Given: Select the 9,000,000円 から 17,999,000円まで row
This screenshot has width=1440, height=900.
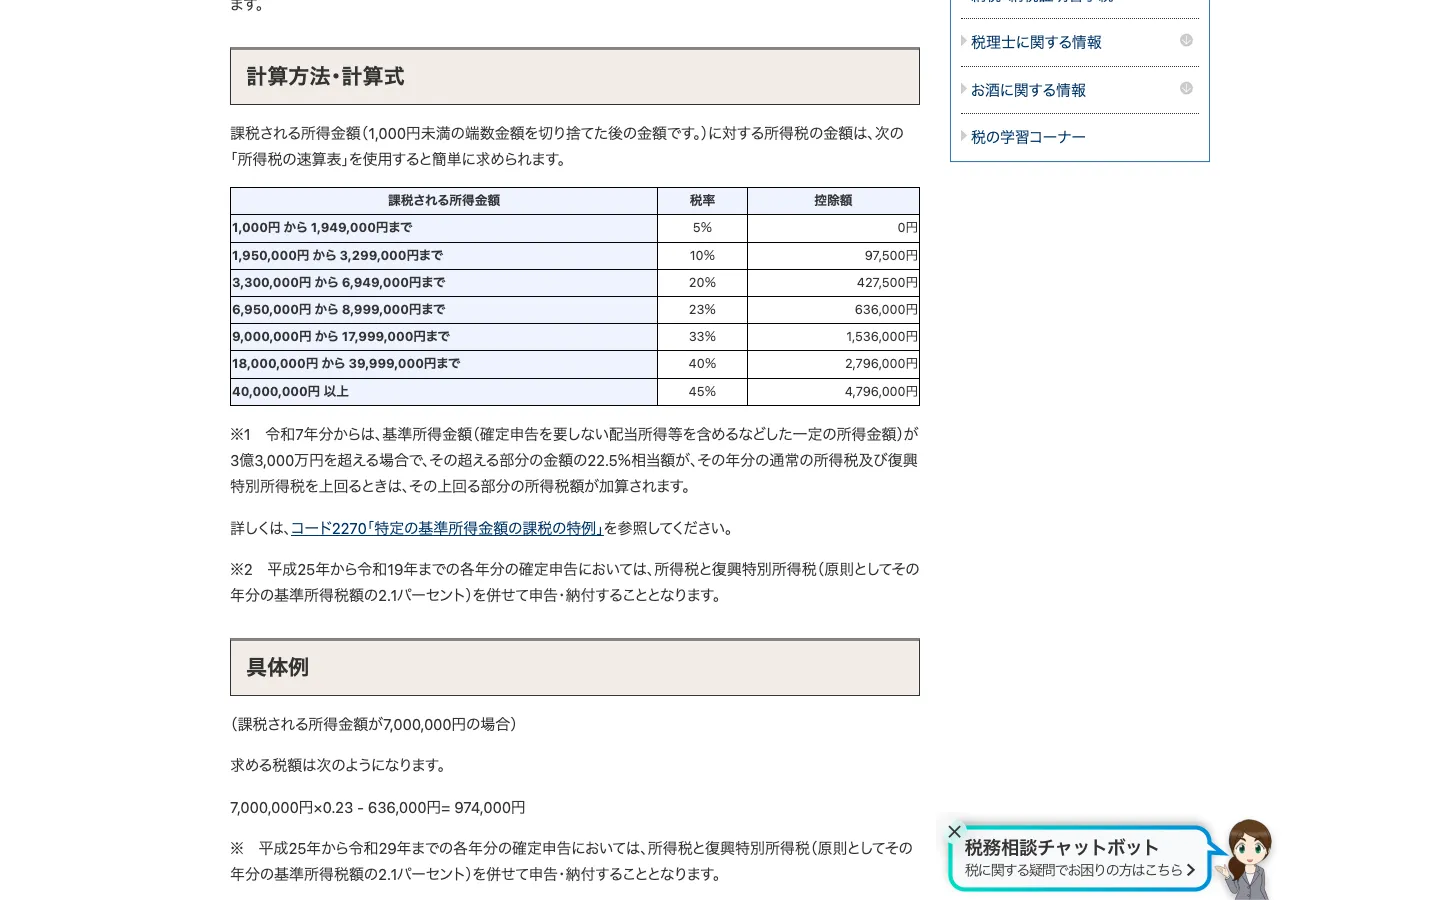Looking at the screenshot, I should click(575, 337).
